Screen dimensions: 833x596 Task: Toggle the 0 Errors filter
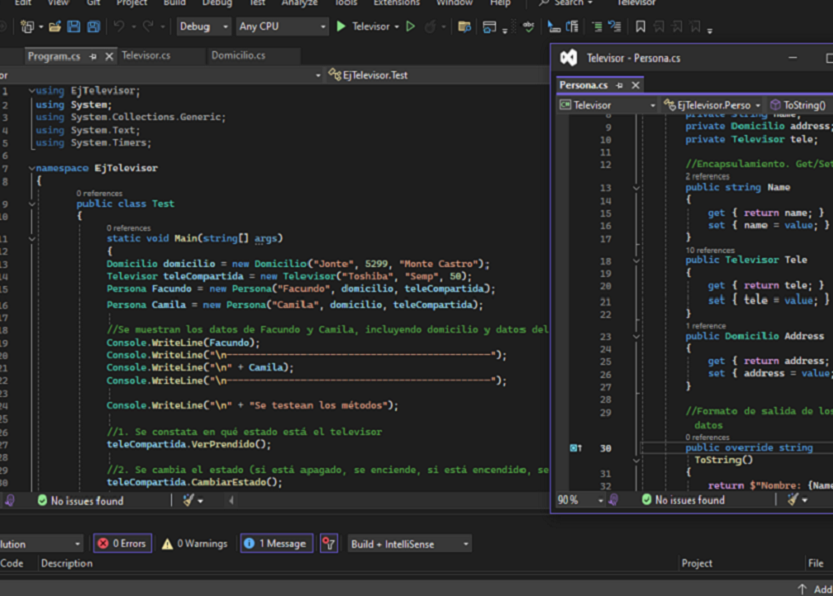(x=121, y=544)
